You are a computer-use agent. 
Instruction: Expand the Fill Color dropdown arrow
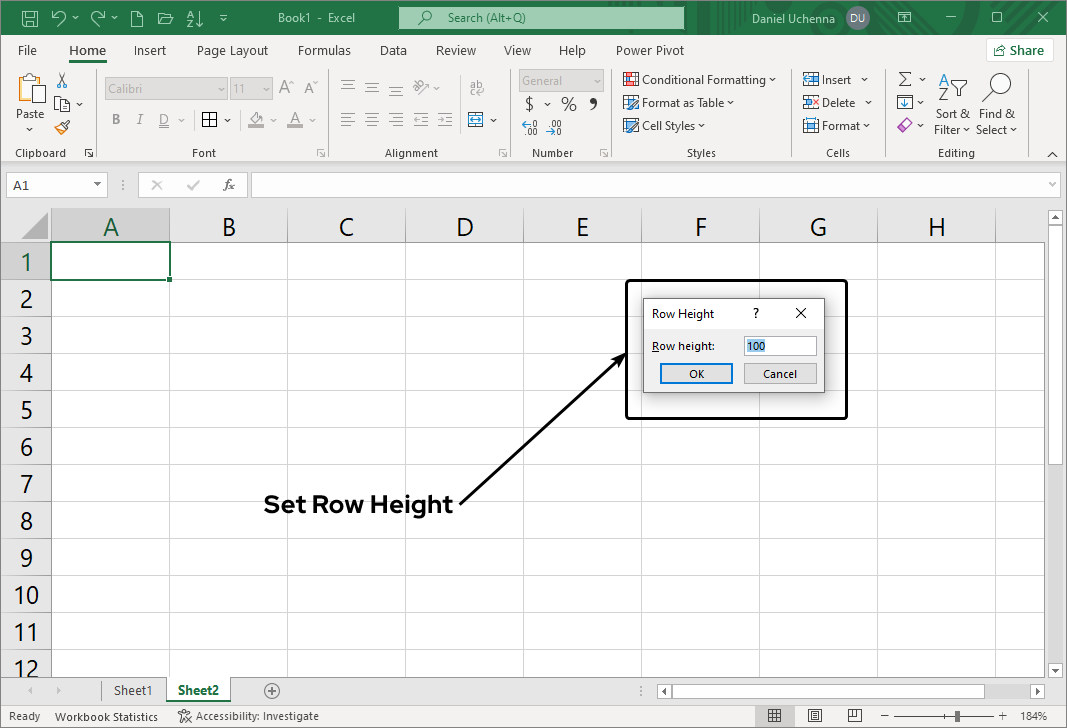click(271, 119)
